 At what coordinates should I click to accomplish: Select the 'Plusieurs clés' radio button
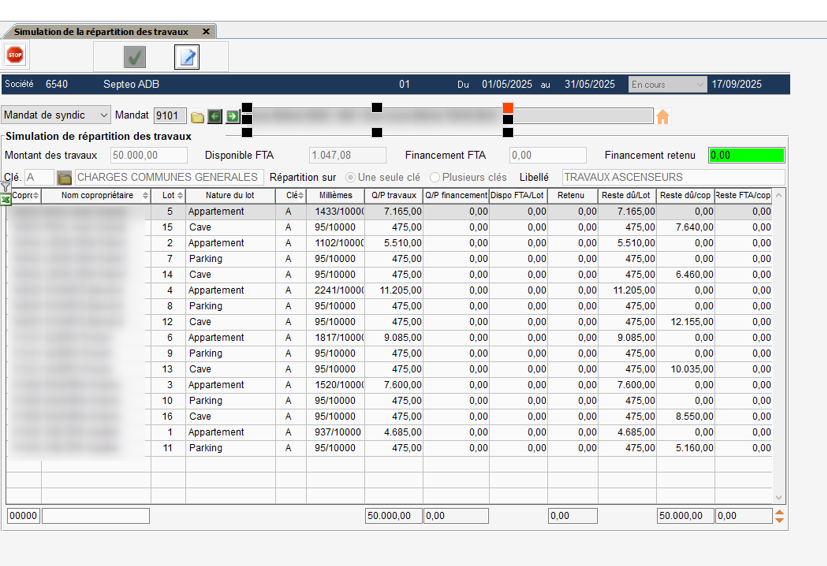pos(434,177)
